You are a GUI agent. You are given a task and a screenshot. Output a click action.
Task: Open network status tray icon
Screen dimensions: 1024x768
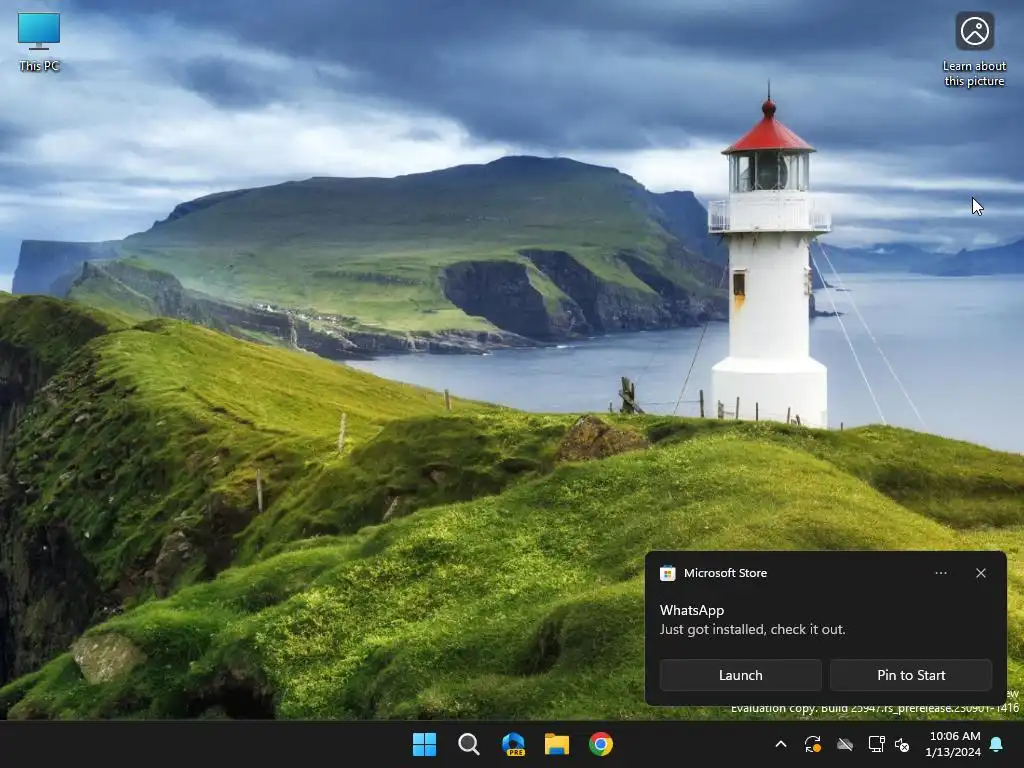(x=876, y=744)
